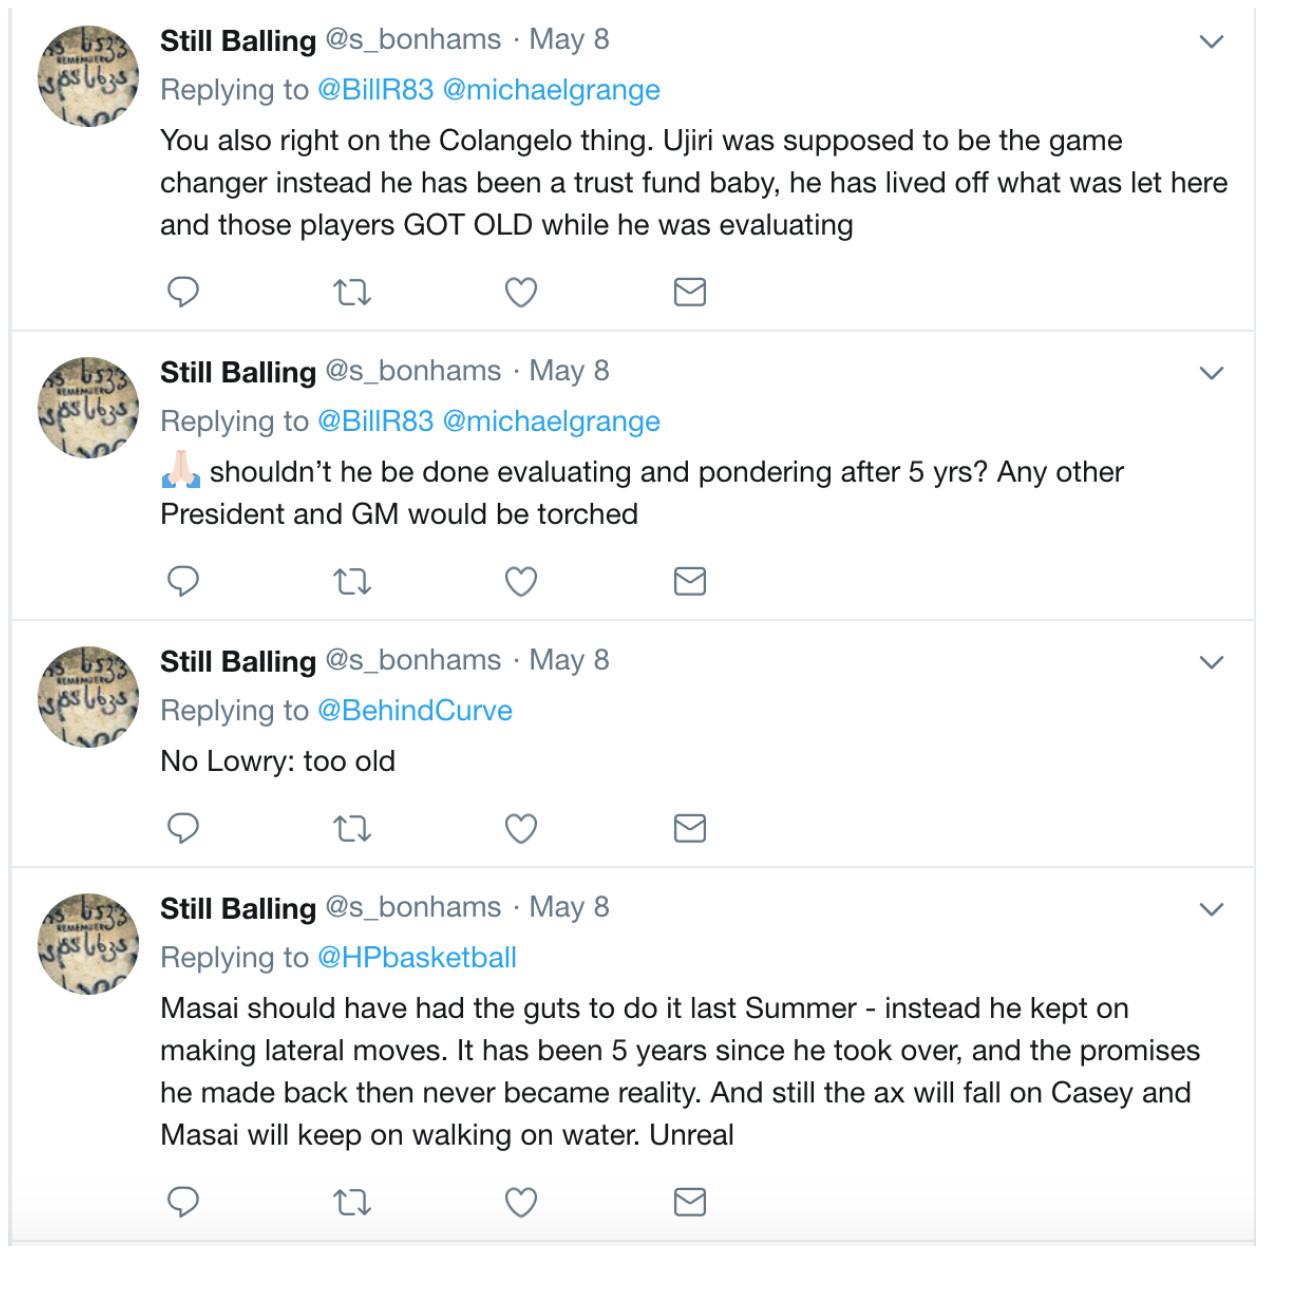Open the chevron menu on the Colangelo tweet
The image size is (1308, 1294).
[1211, 42]
